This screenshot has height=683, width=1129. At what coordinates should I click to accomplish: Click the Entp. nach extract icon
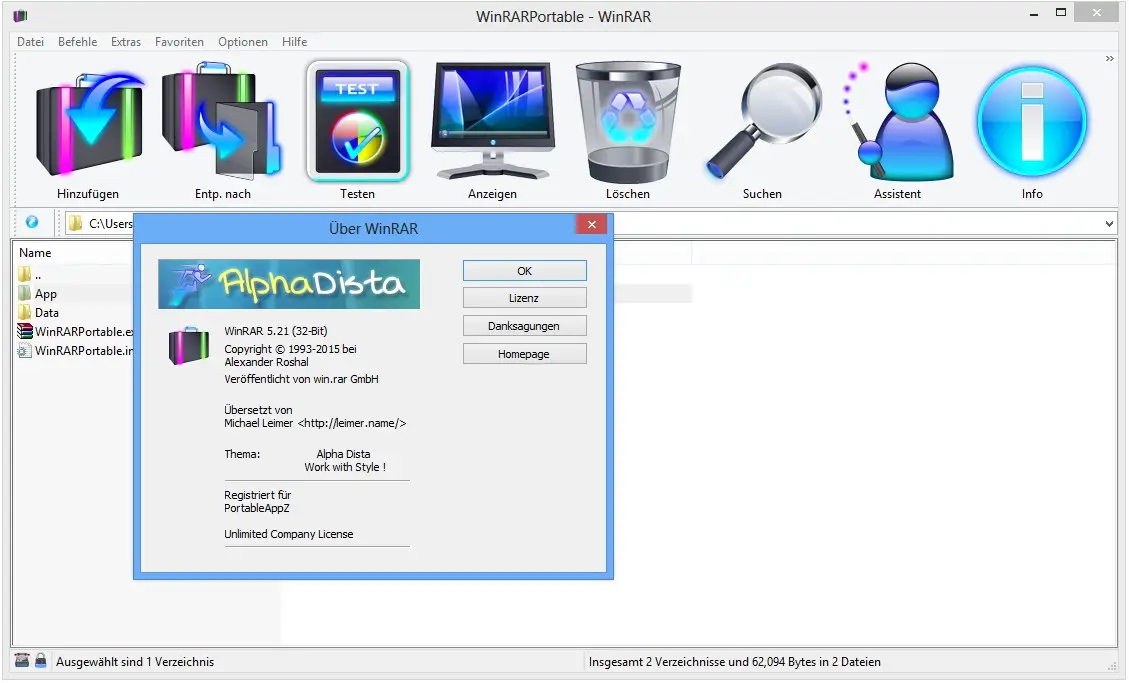click(x=222, y=120)
